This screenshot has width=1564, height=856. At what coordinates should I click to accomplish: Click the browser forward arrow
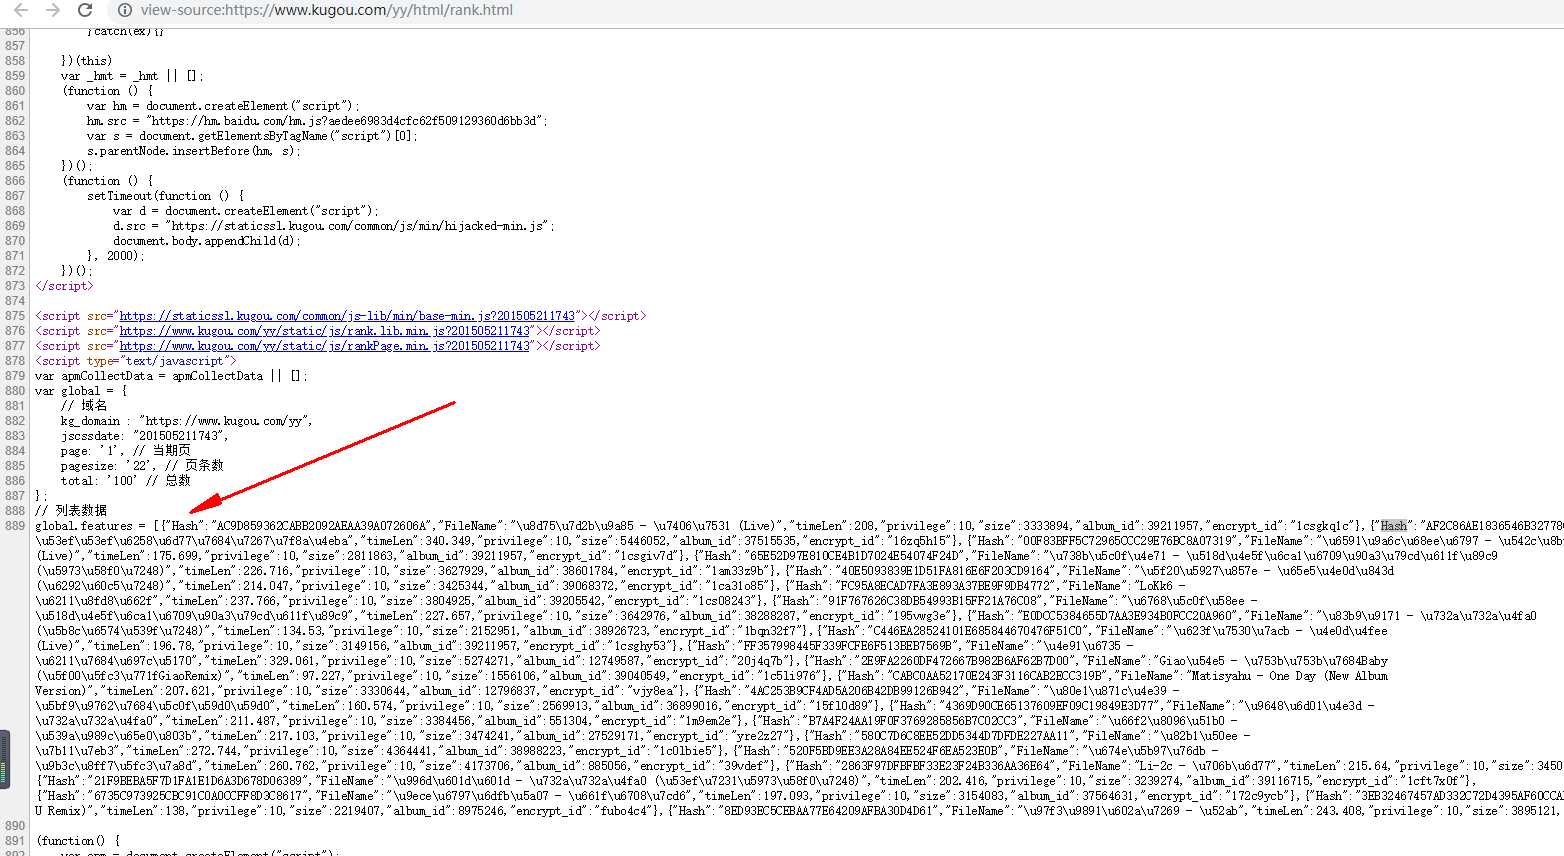pos(53,10)
